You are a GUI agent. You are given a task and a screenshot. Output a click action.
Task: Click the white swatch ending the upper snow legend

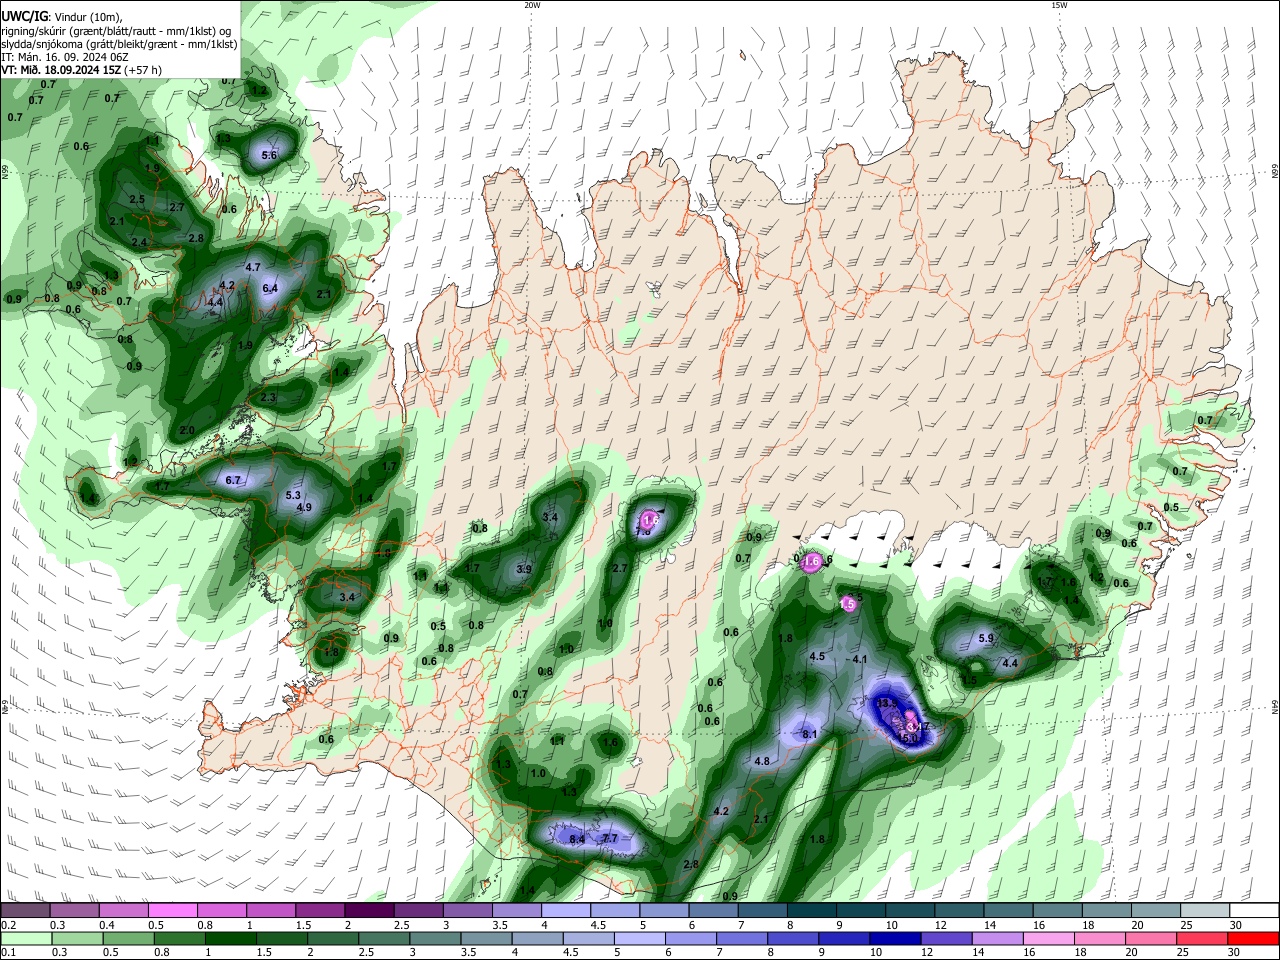pyautogui.click(x=1254, y=910)
